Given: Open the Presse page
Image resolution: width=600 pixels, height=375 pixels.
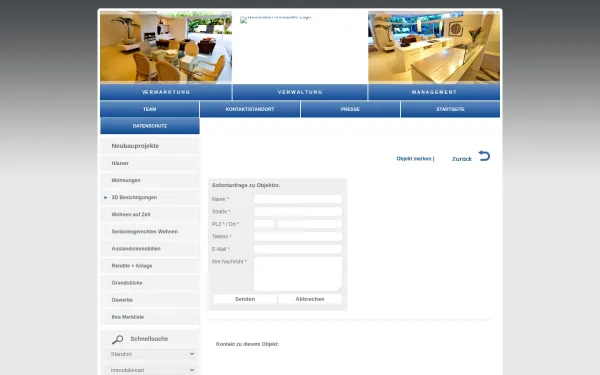Looking at the screenshot, I should pyautogui.click(x=350, y=109).
